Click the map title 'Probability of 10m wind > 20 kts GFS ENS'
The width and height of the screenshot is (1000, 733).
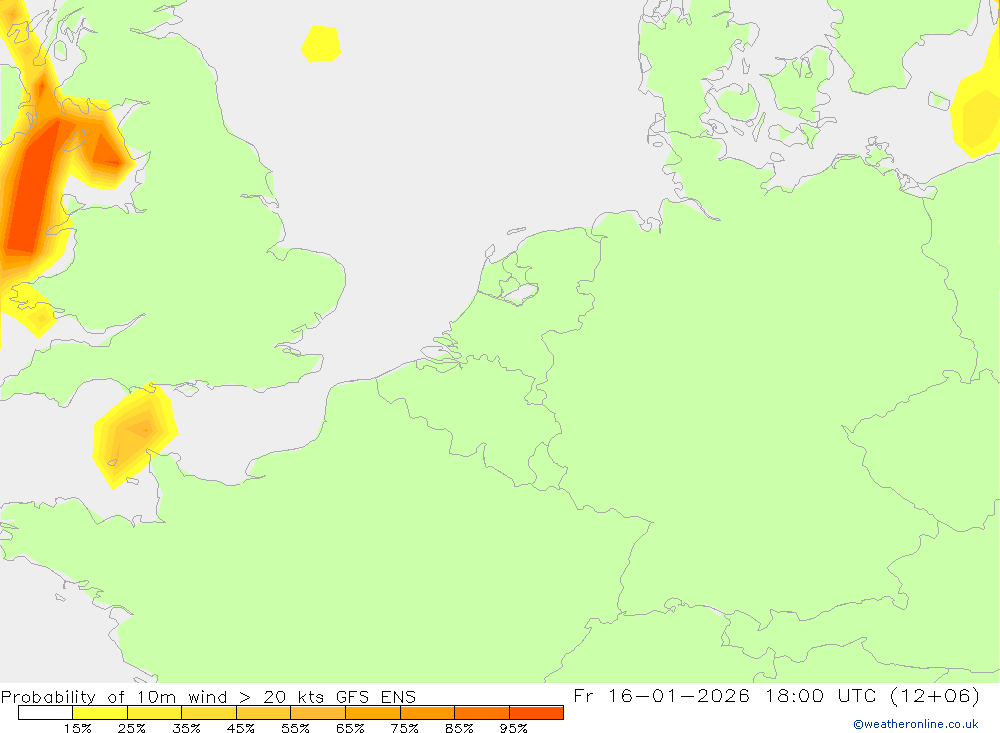(x=209, y=697)
